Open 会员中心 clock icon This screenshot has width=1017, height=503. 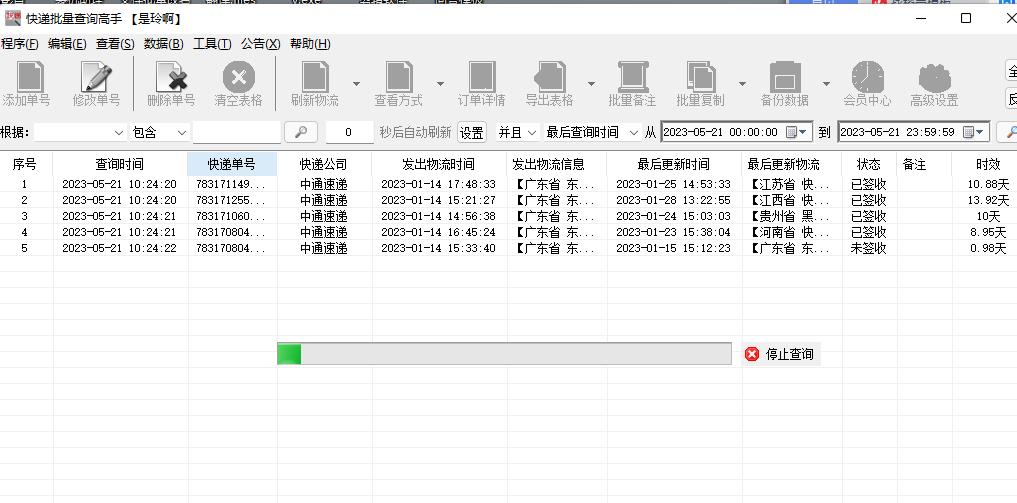click(868, 77)
